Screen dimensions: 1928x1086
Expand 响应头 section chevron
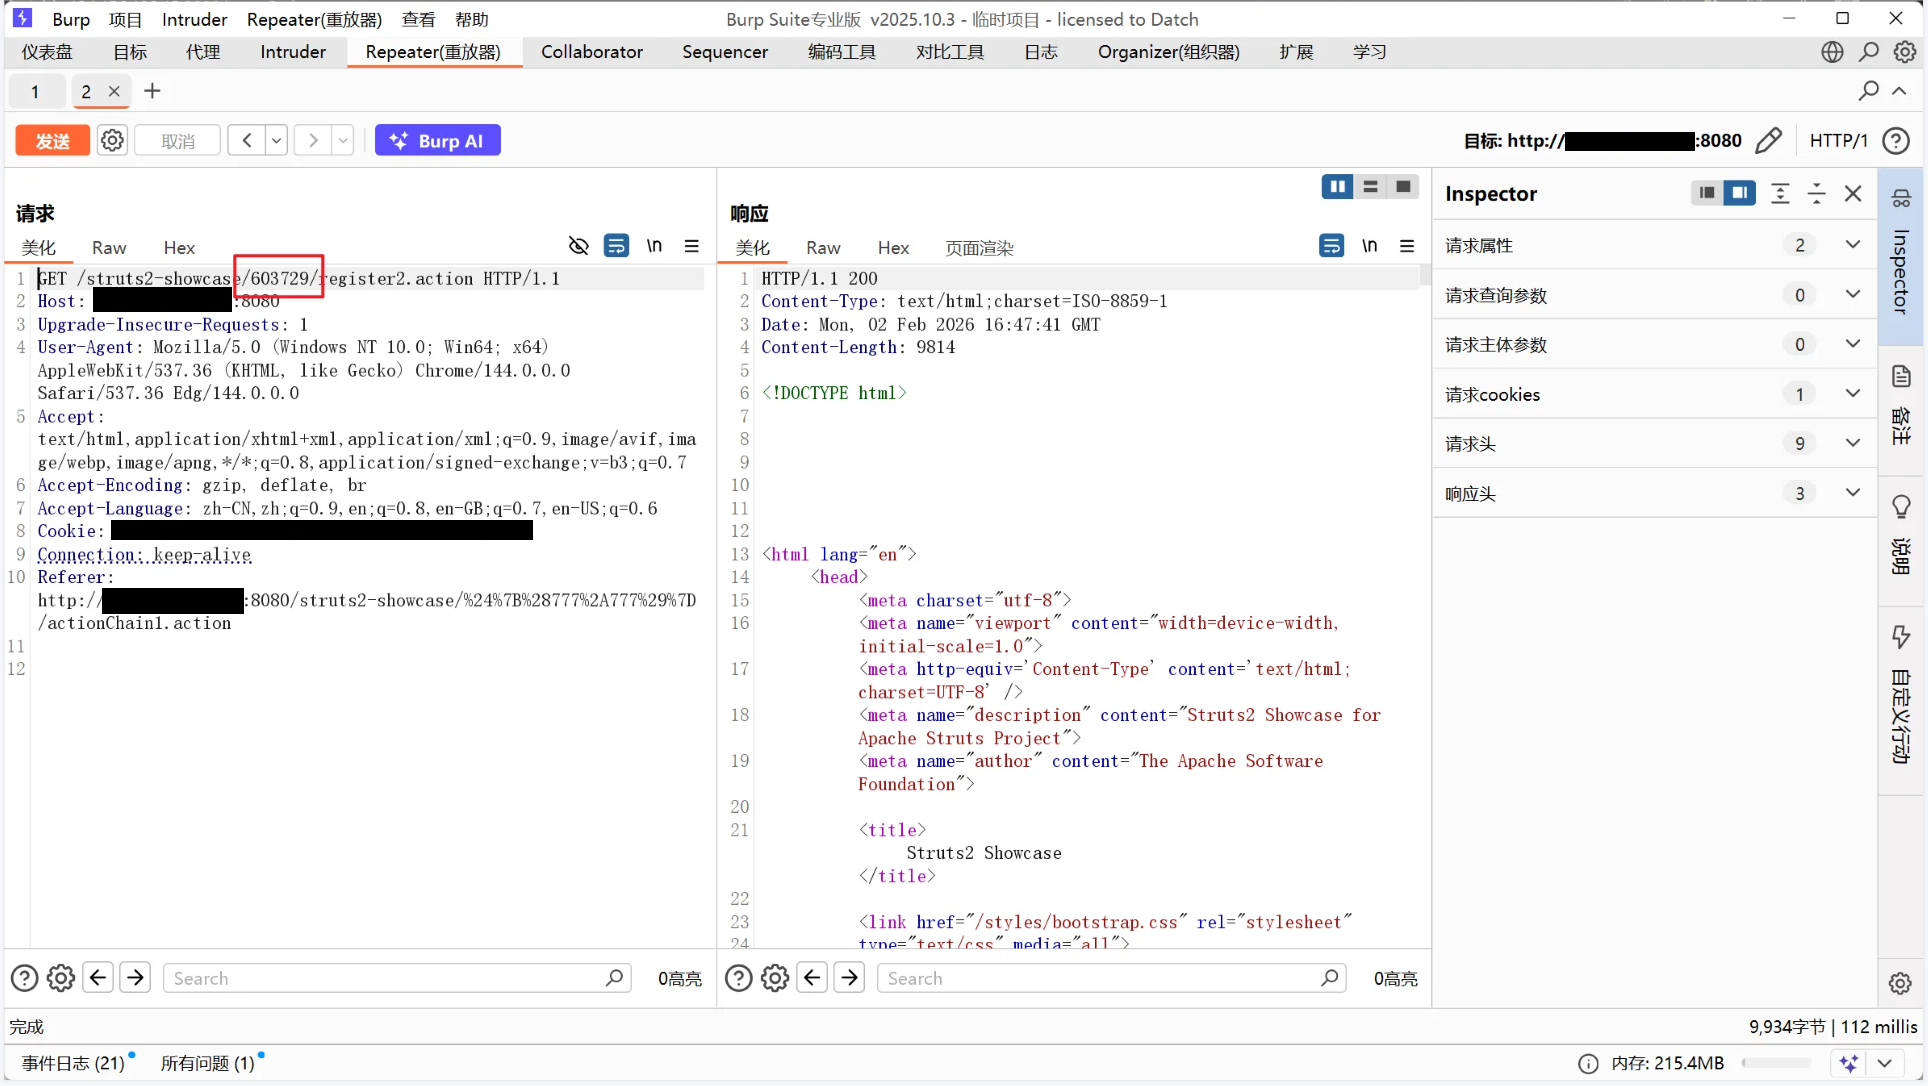click(x=1853, y=493)
